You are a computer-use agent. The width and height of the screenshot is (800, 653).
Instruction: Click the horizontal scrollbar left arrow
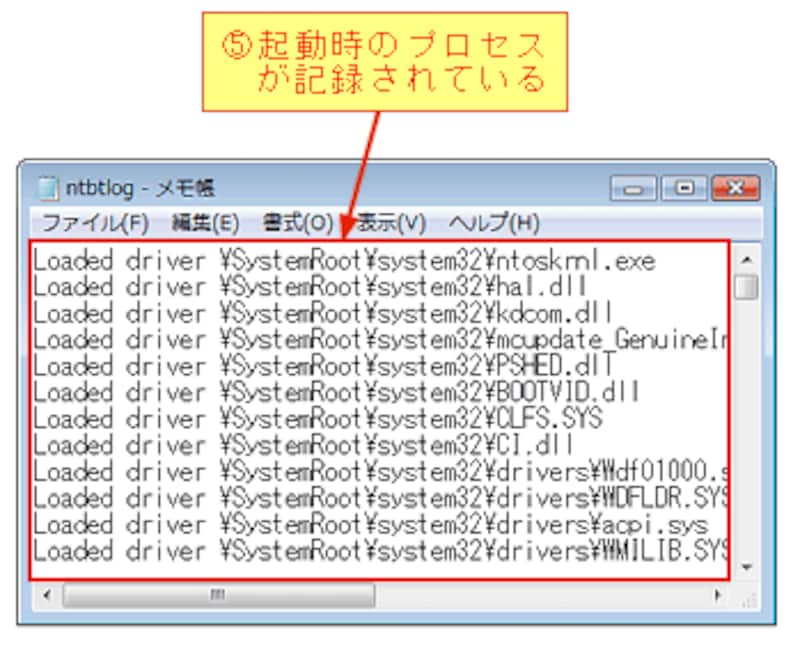[x=47, y=595]
